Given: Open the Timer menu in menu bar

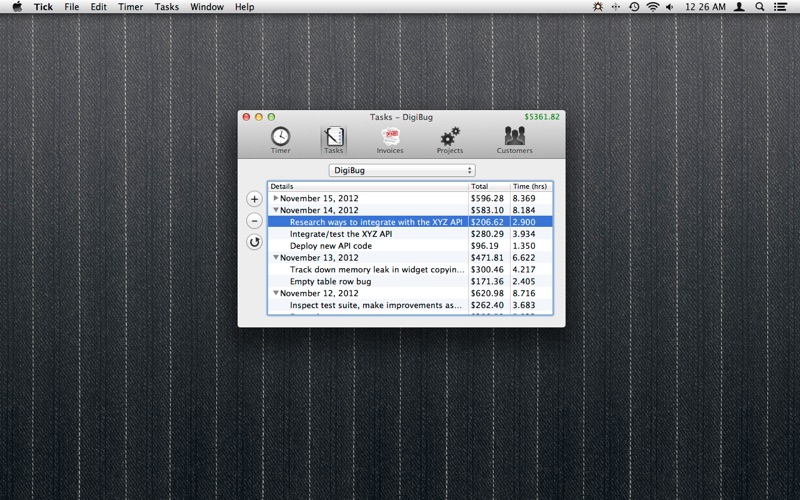Looking at the screenshot, I should [131, 7].
